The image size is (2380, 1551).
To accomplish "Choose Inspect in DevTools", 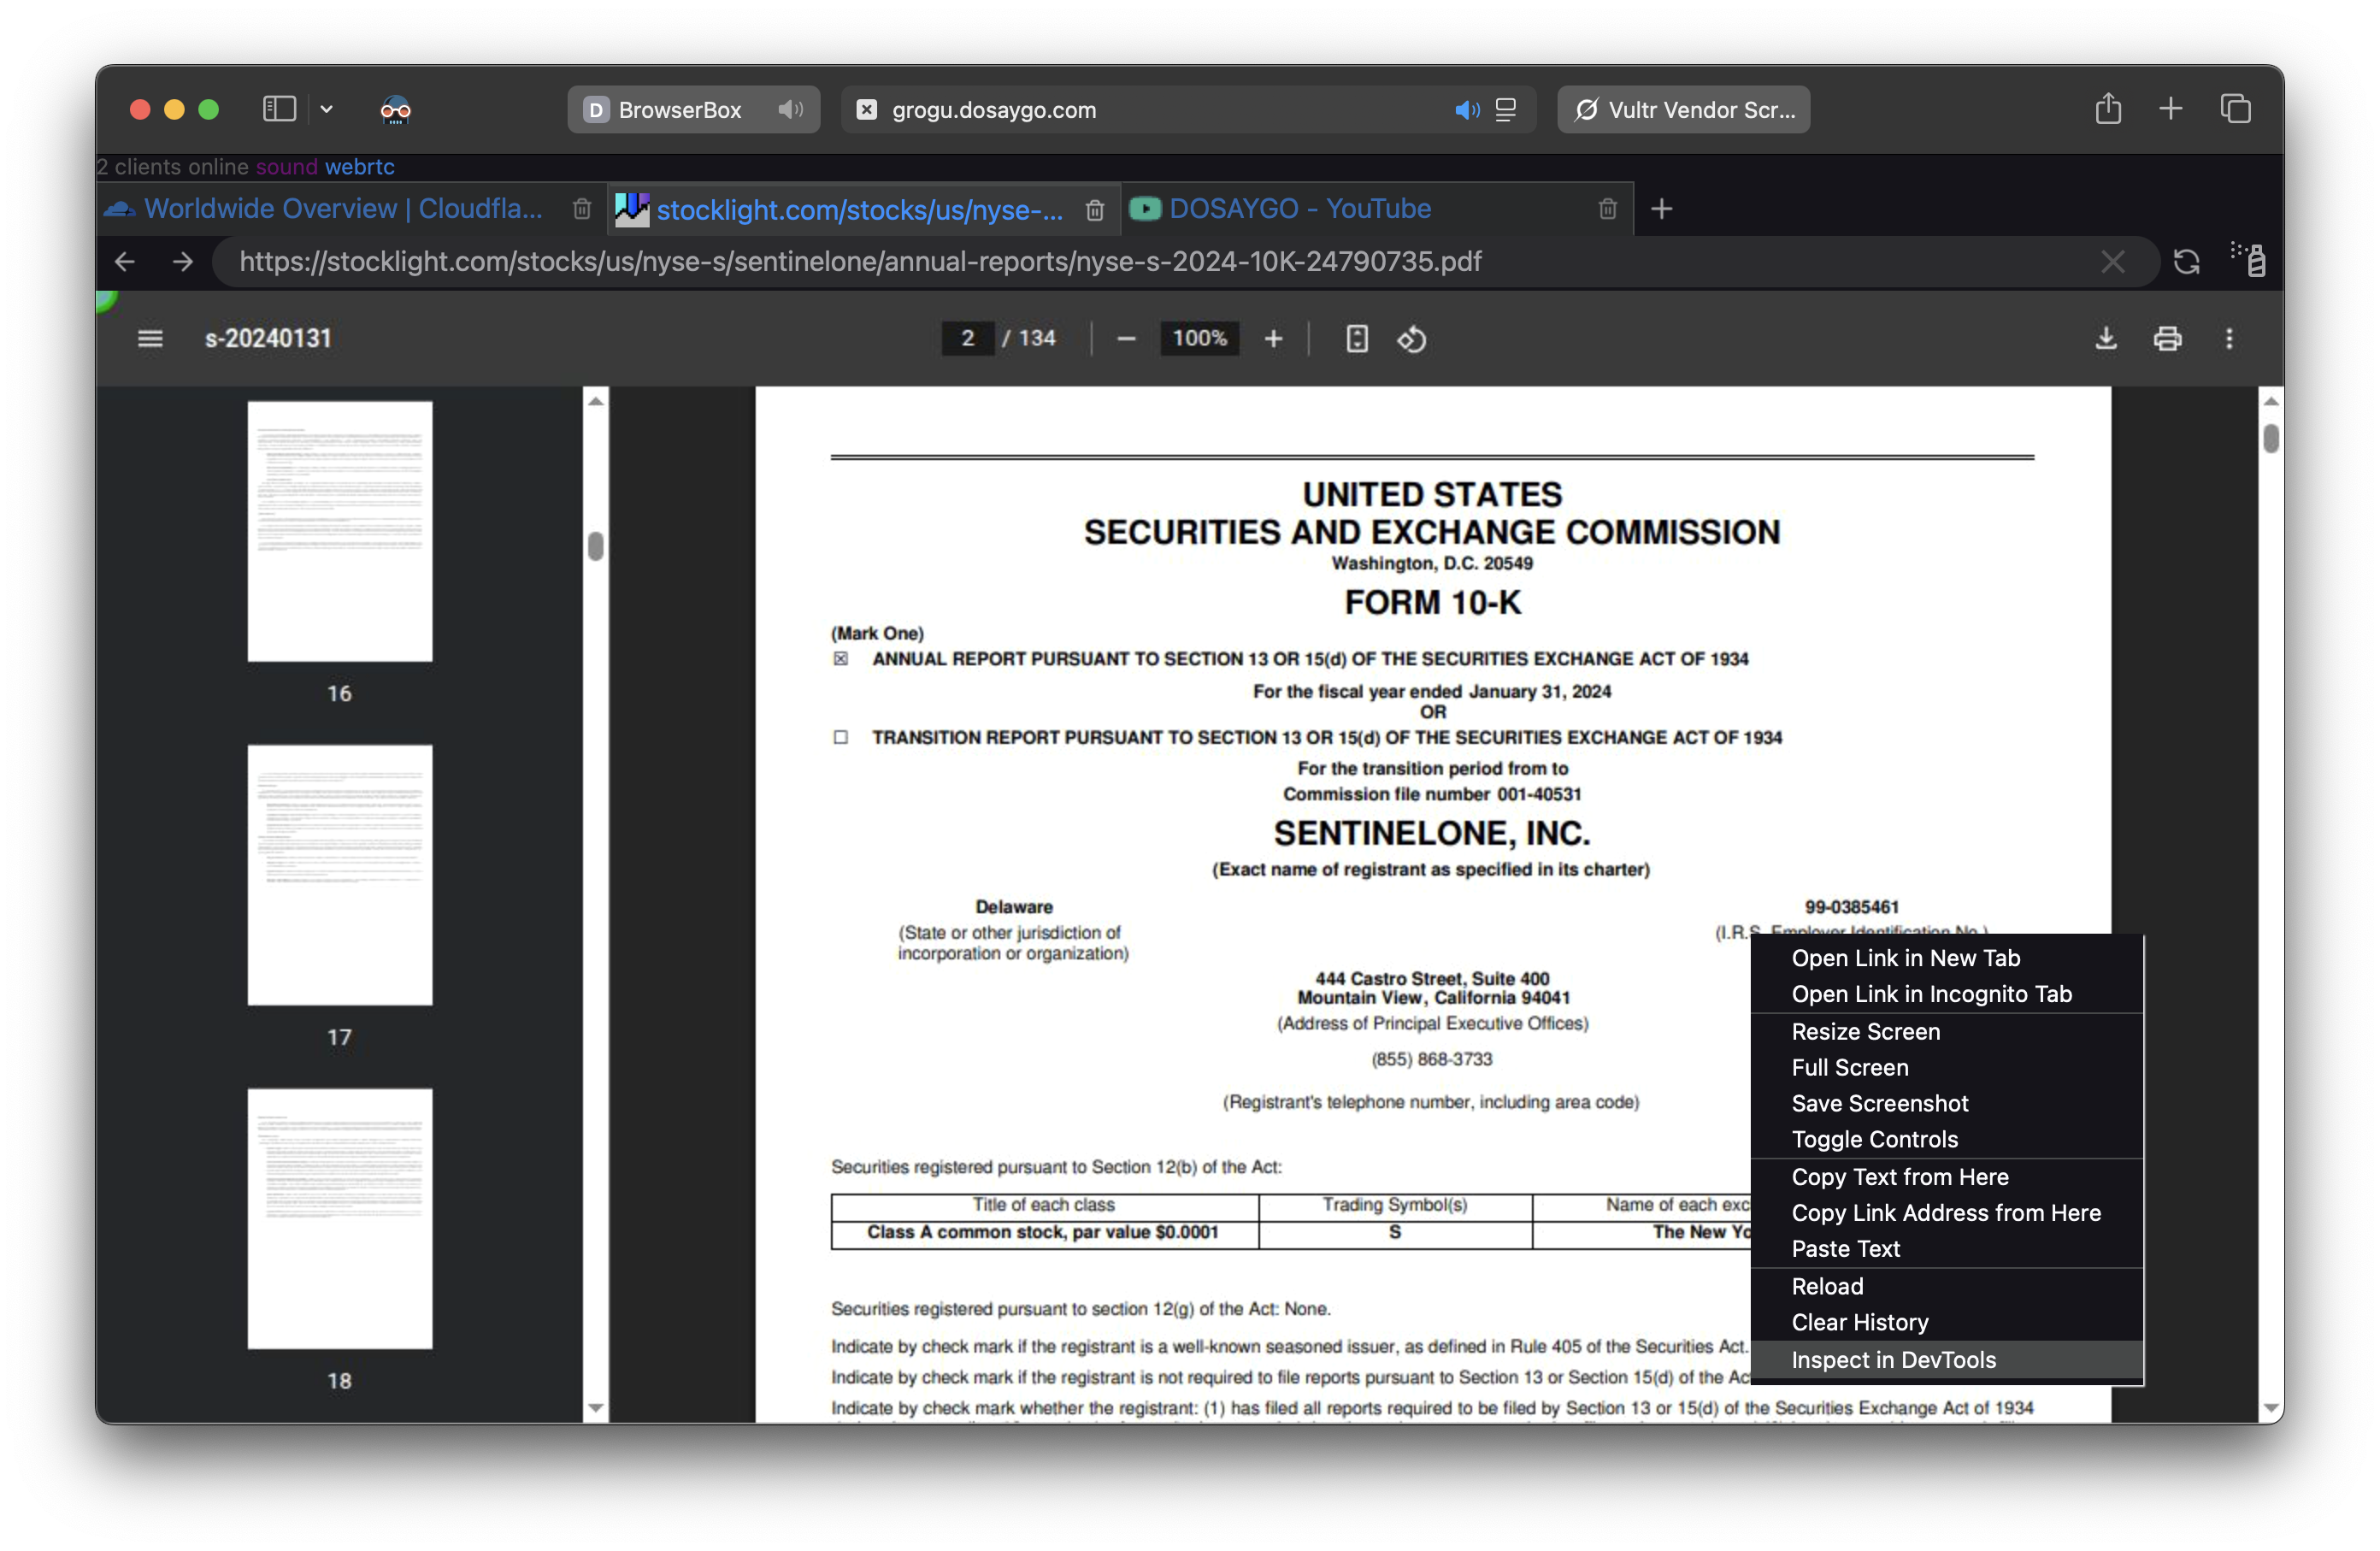I will click(1947, 1360).
